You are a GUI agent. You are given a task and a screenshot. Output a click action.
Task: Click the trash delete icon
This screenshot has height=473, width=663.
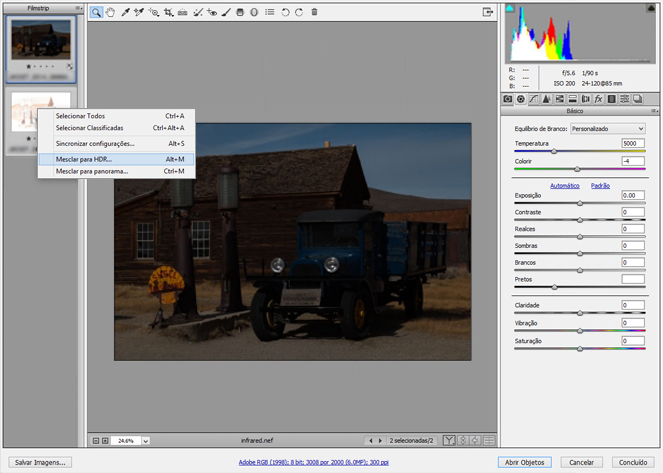click(x=314, y=13)
